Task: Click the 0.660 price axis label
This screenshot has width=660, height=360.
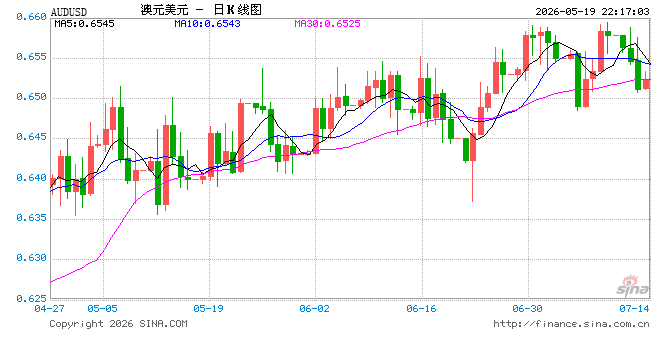Action: (x=31, y=17)
